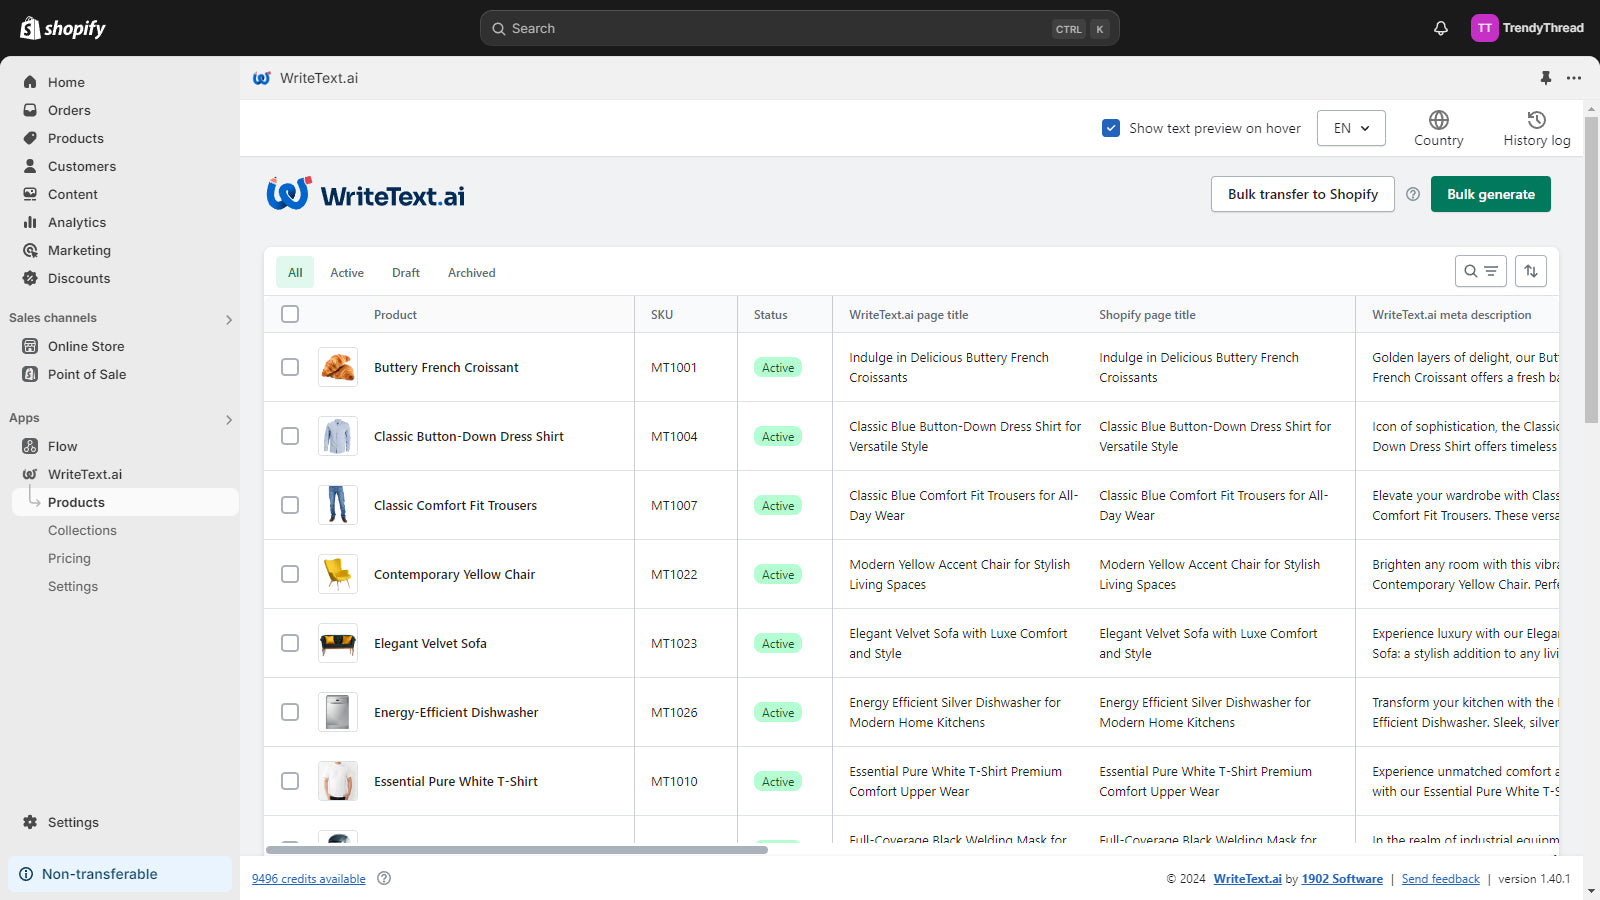Switch to the Archived tab
The height and width of the screenshot is (900, 1600).
[x=472, y=272]
